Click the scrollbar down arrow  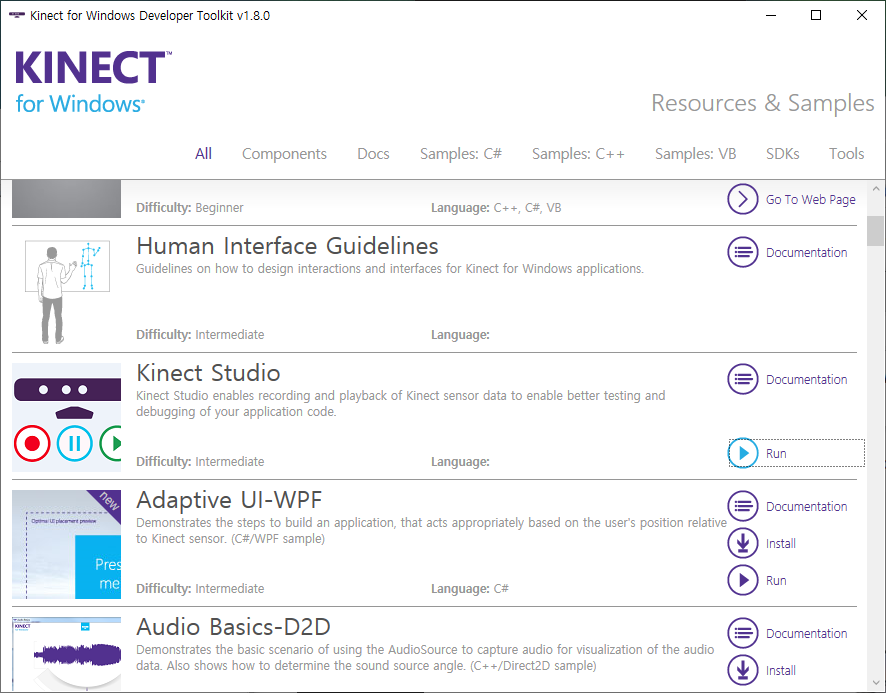point(875,683)
